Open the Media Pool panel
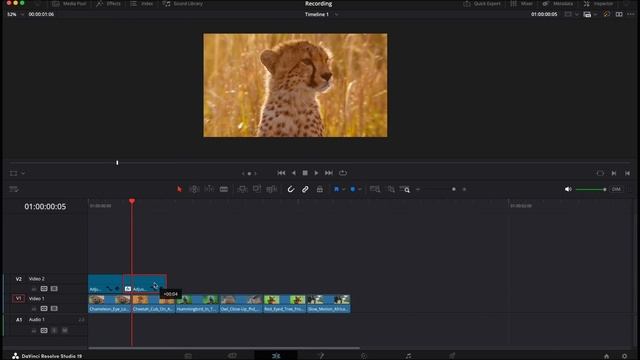640x360 pixels. (69, 4)
